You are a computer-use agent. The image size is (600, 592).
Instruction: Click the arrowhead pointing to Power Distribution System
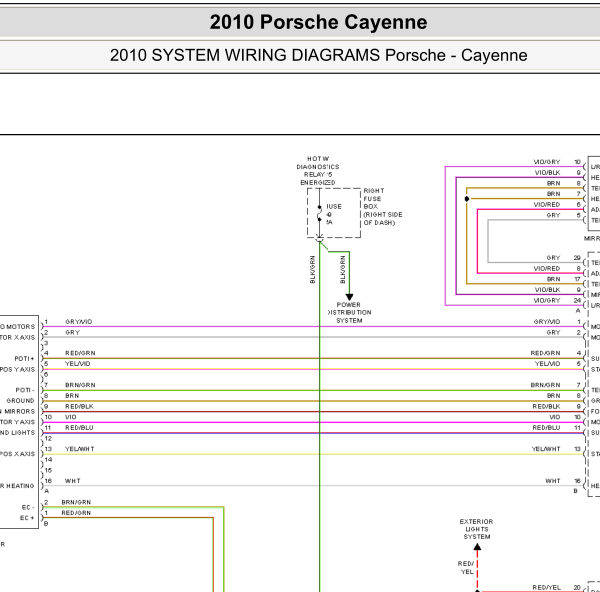349,297
